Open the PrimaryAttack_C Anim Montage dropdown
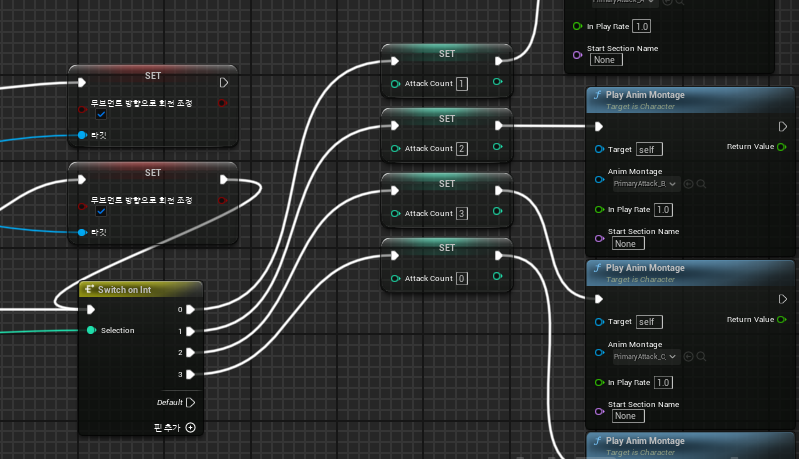Screen dimensions: 799x459 tap(646, 357)
